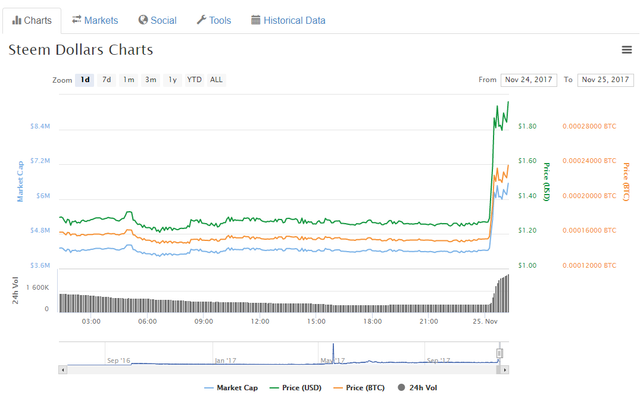
Task: Open the Historical Data tab
Action: [x=288, y=20]
